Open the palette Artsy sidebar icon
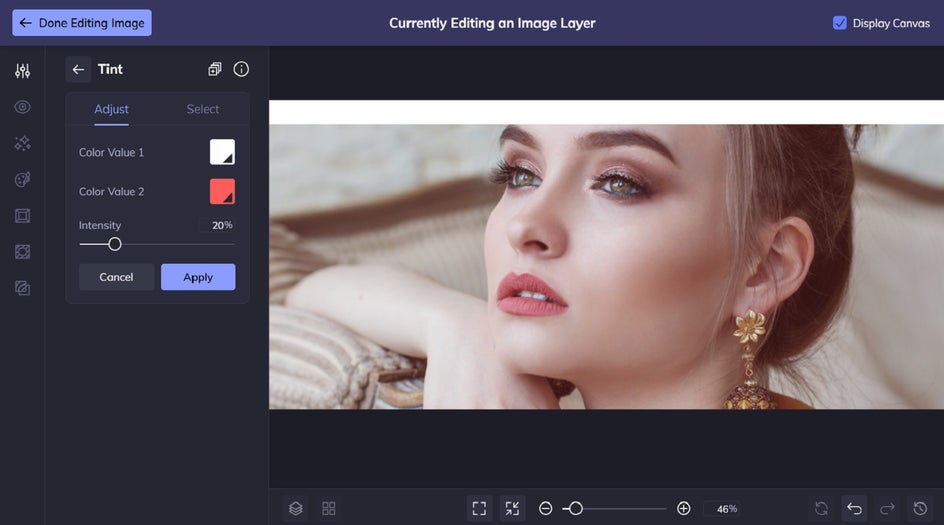Viewport: 944px width, 525px height. pos(22,179)
